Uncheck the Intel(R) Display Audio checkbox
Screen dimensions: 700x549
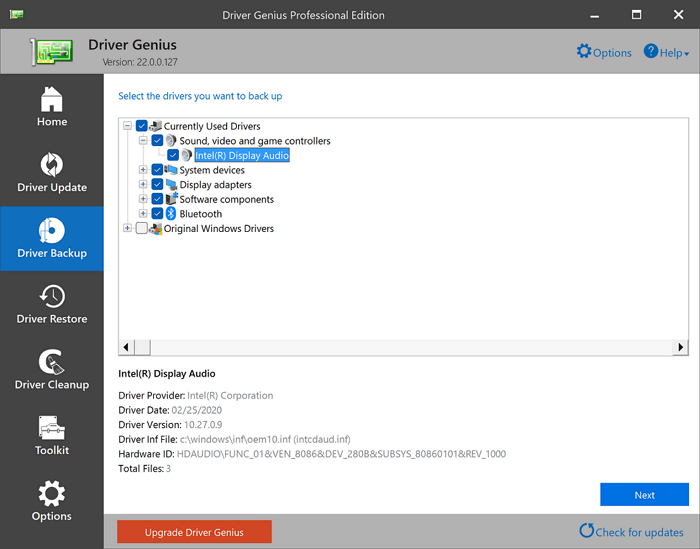[x=174, y=156]
